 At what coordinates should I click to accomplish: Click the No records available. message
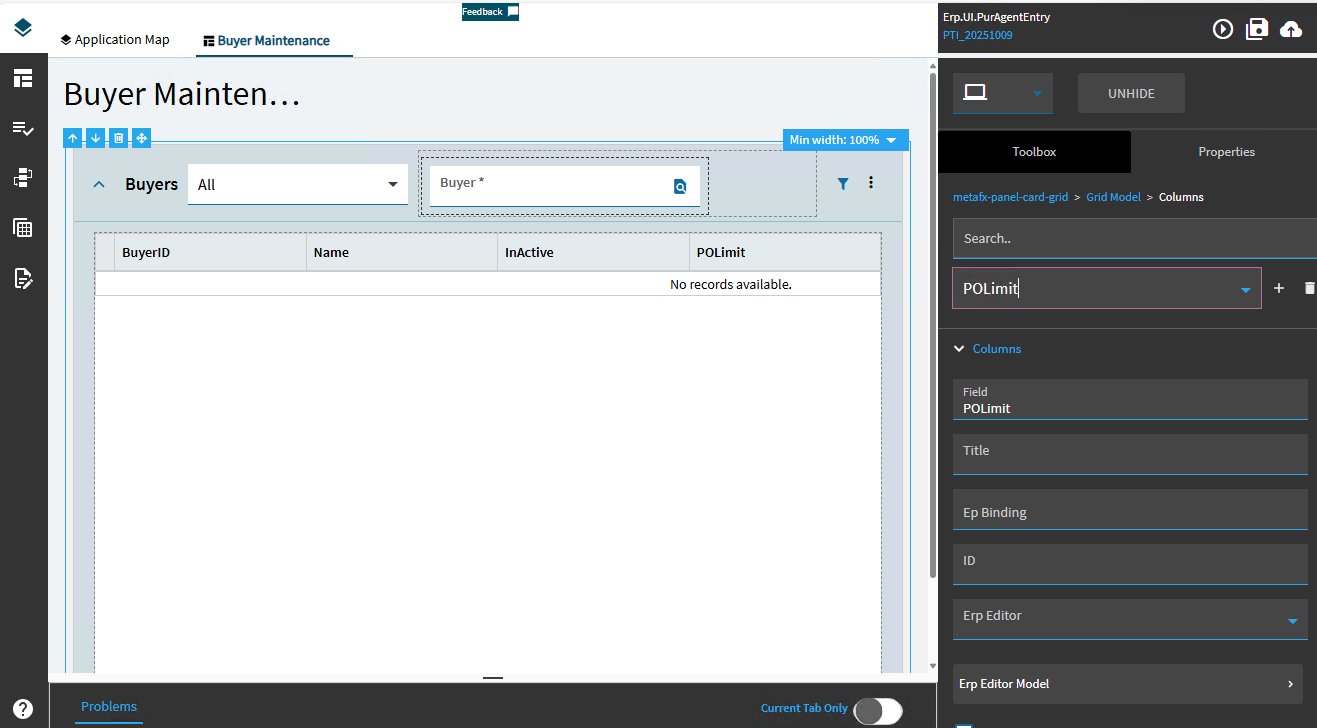[731, 285]
